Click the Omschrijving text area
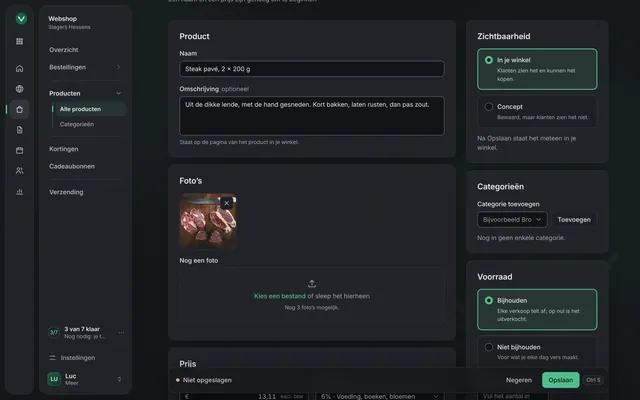The width and height of the screenshot is (640, 400). pyautogui.click(x=312, y=116)
